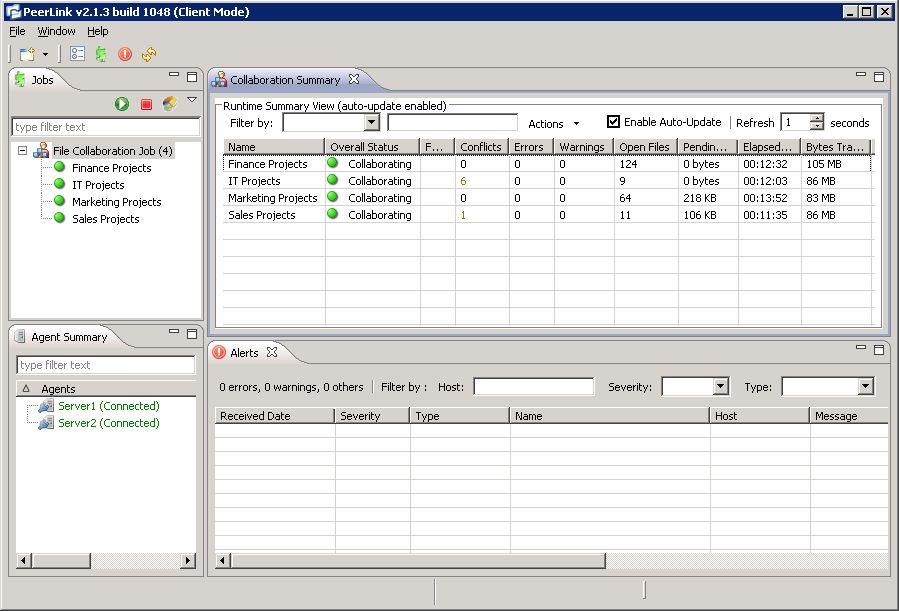Screen dimensions: 899x611
Task: Sort by Name column header
Action: click(273, 147)
